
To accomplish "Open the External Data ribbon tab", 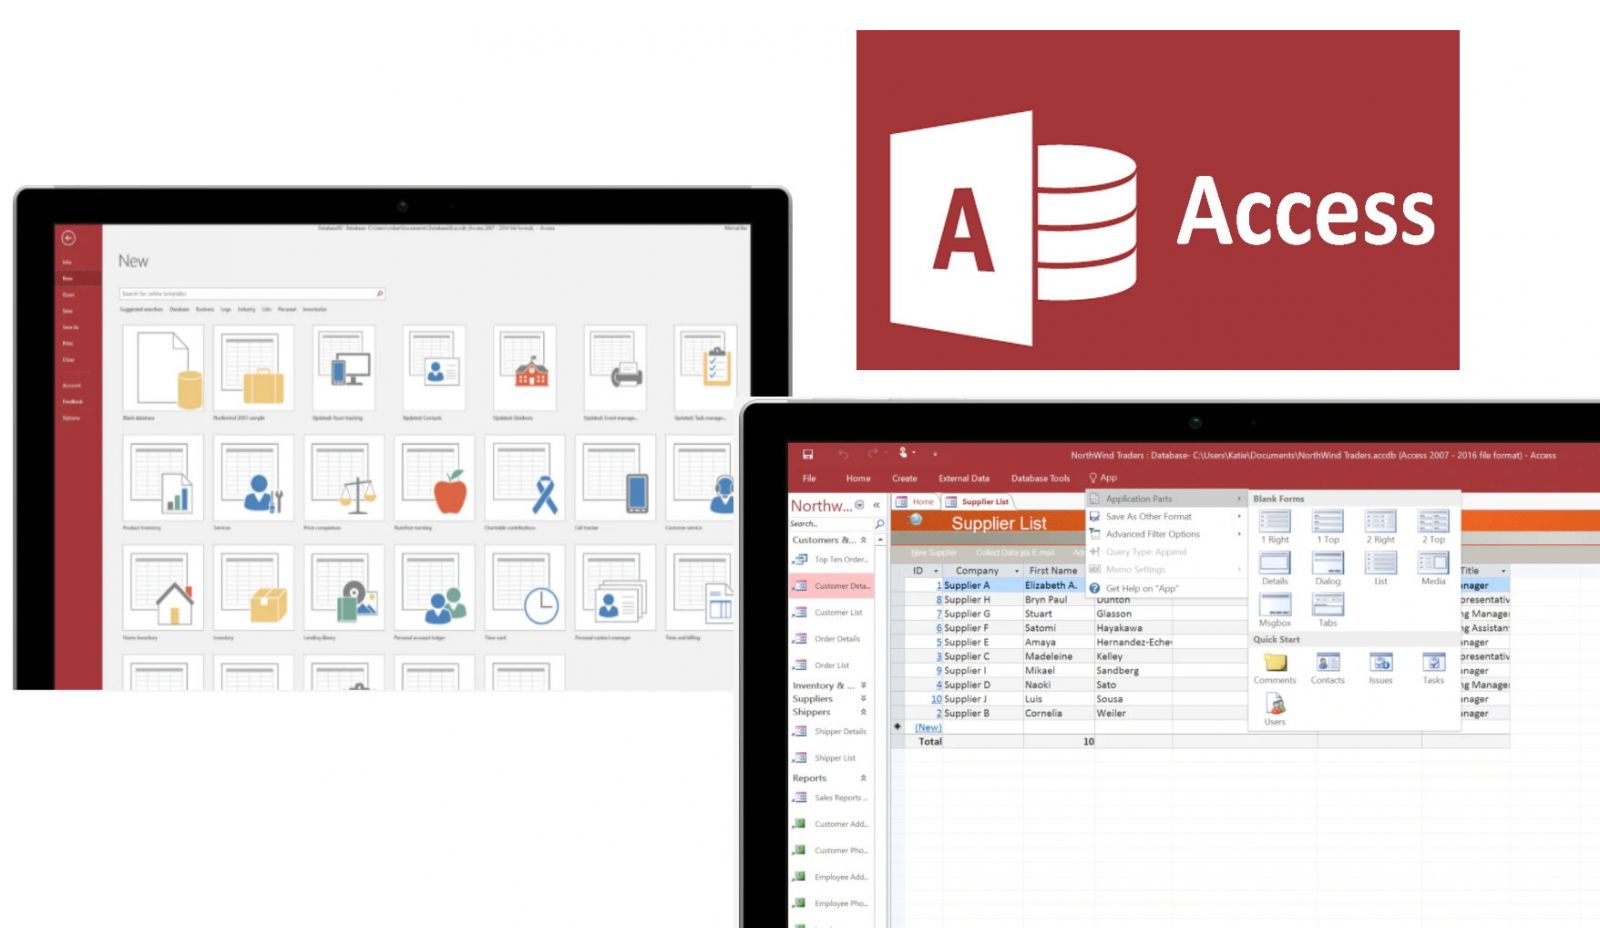I will click(x=964, y=478).
